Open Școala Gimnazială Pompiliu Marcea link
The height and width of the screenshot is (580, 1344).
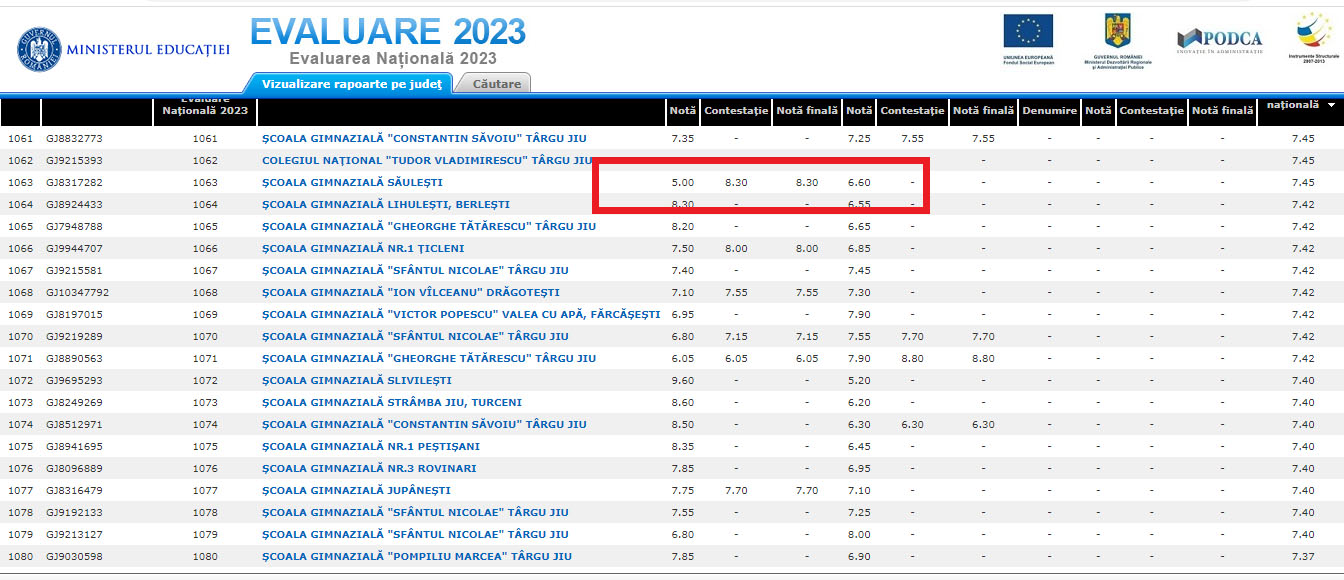coord(416,557)
